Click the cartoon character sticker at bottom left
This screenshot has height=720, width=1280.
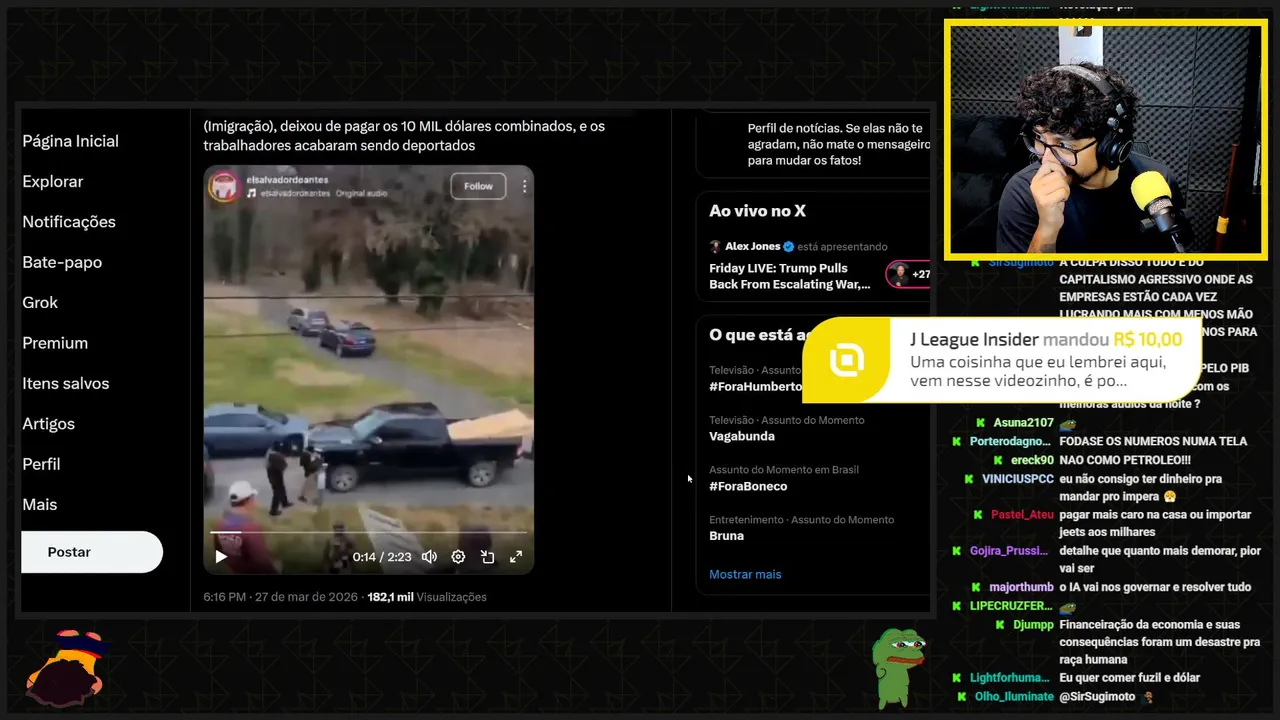click(66, 669)
